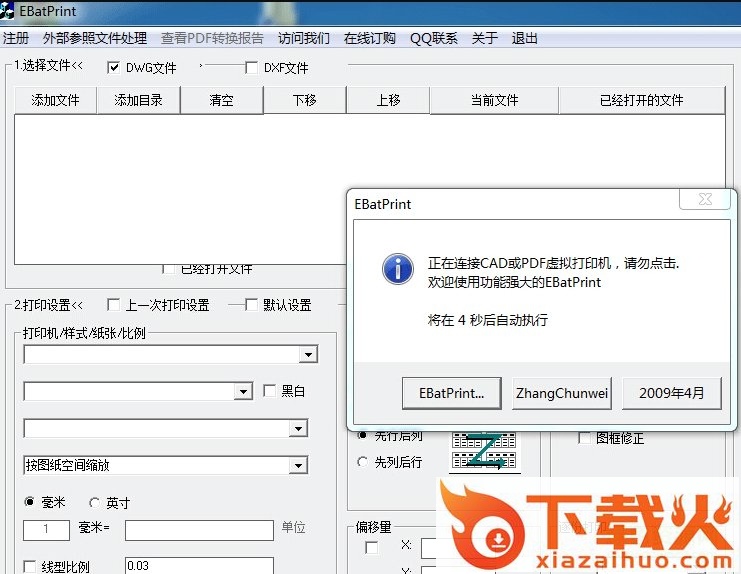
Task: Open the 注册 menu
Action: (16, 38)
